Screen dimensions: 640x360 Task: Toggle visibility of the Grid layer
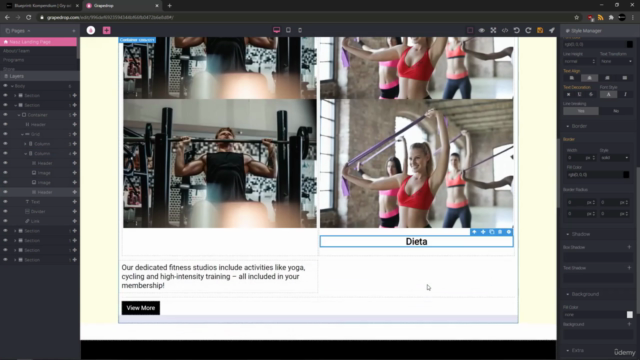[5, 134]
